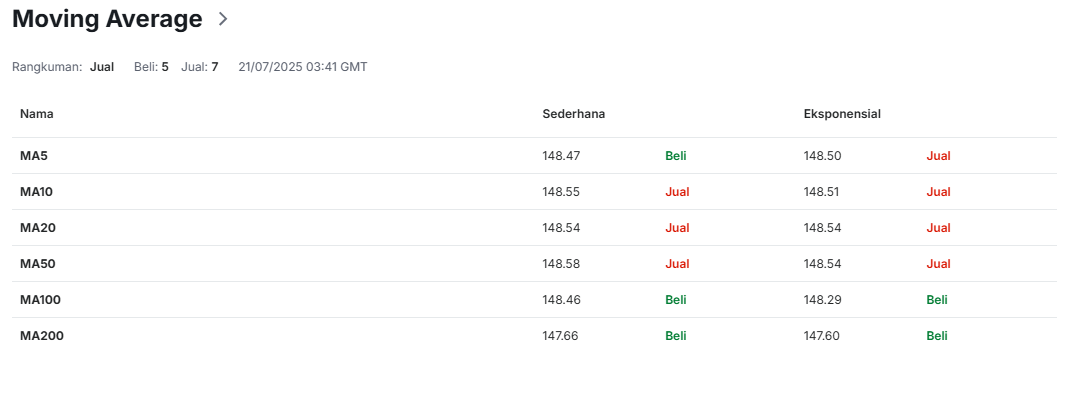Click the MA200 exponential Beli signal
Image resolution: width=1065 pixels, height=395 pixels.
pyautogui.click(x=937, y=335)
